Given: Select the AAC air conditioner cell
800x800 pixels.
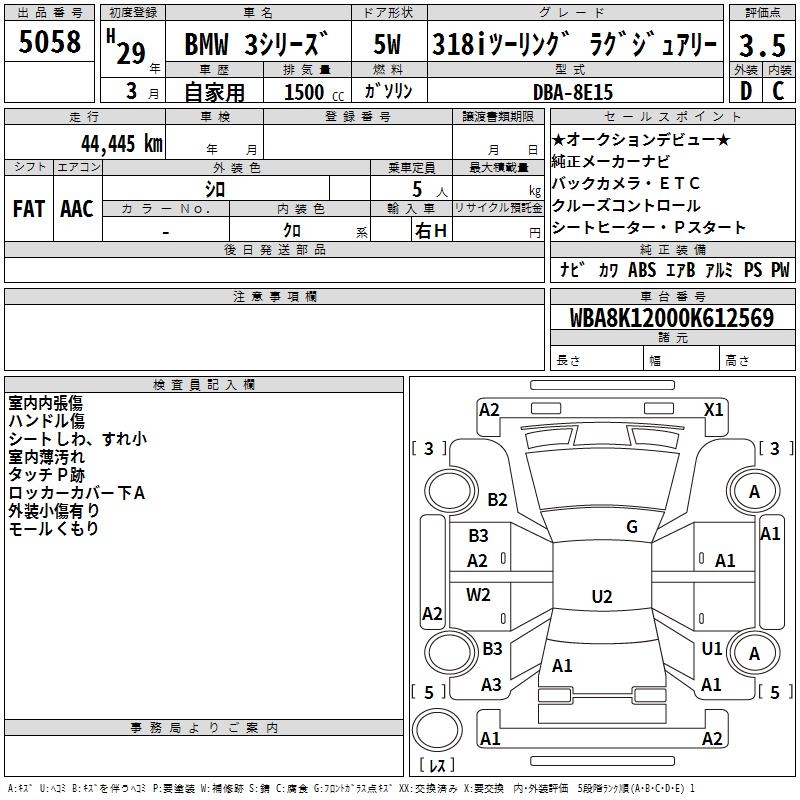Looking at the screenshot, I should (x=77, y=209).
